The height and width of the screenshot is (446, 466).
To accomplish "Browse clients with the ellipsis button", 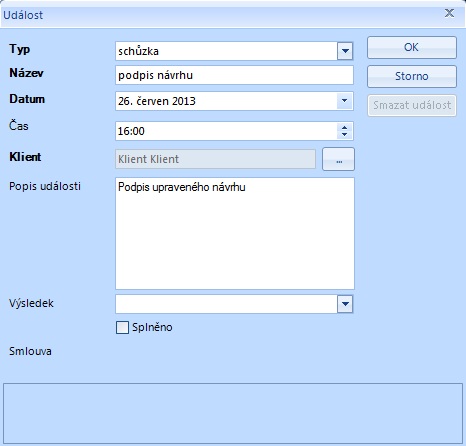I will pos(339,159).
